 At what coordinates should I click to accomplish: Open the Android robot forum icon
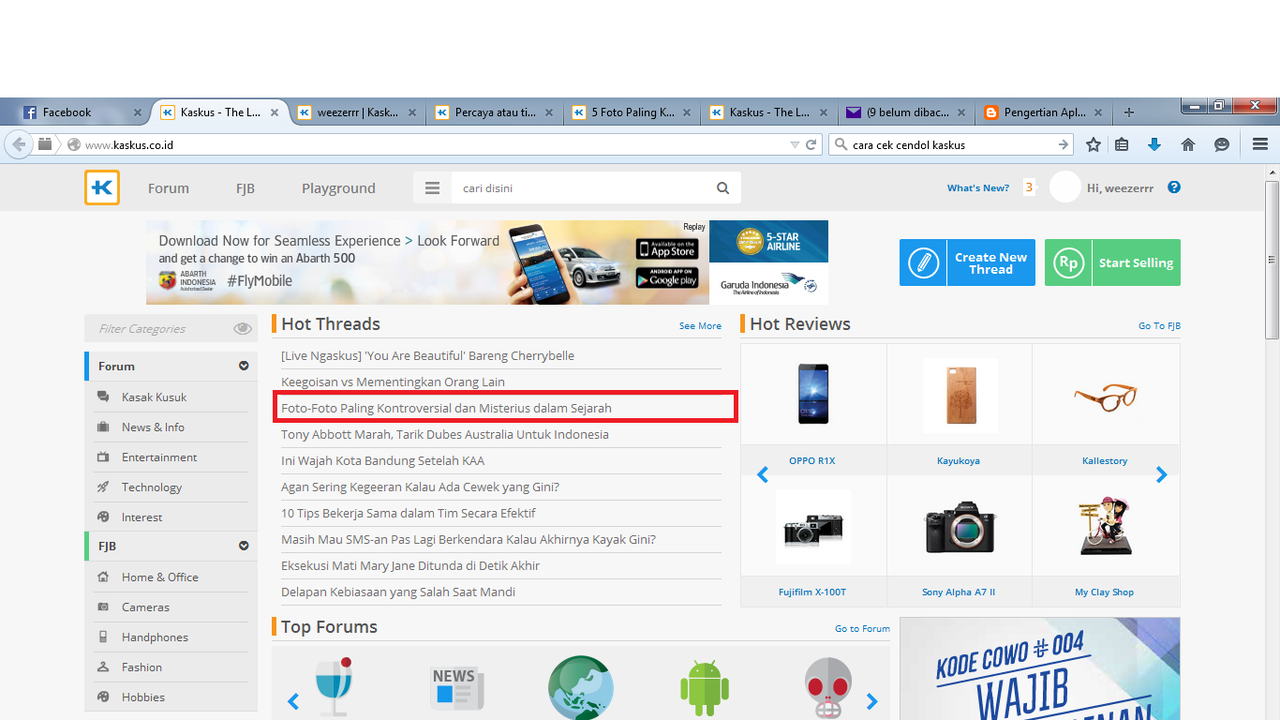point(704,688)
